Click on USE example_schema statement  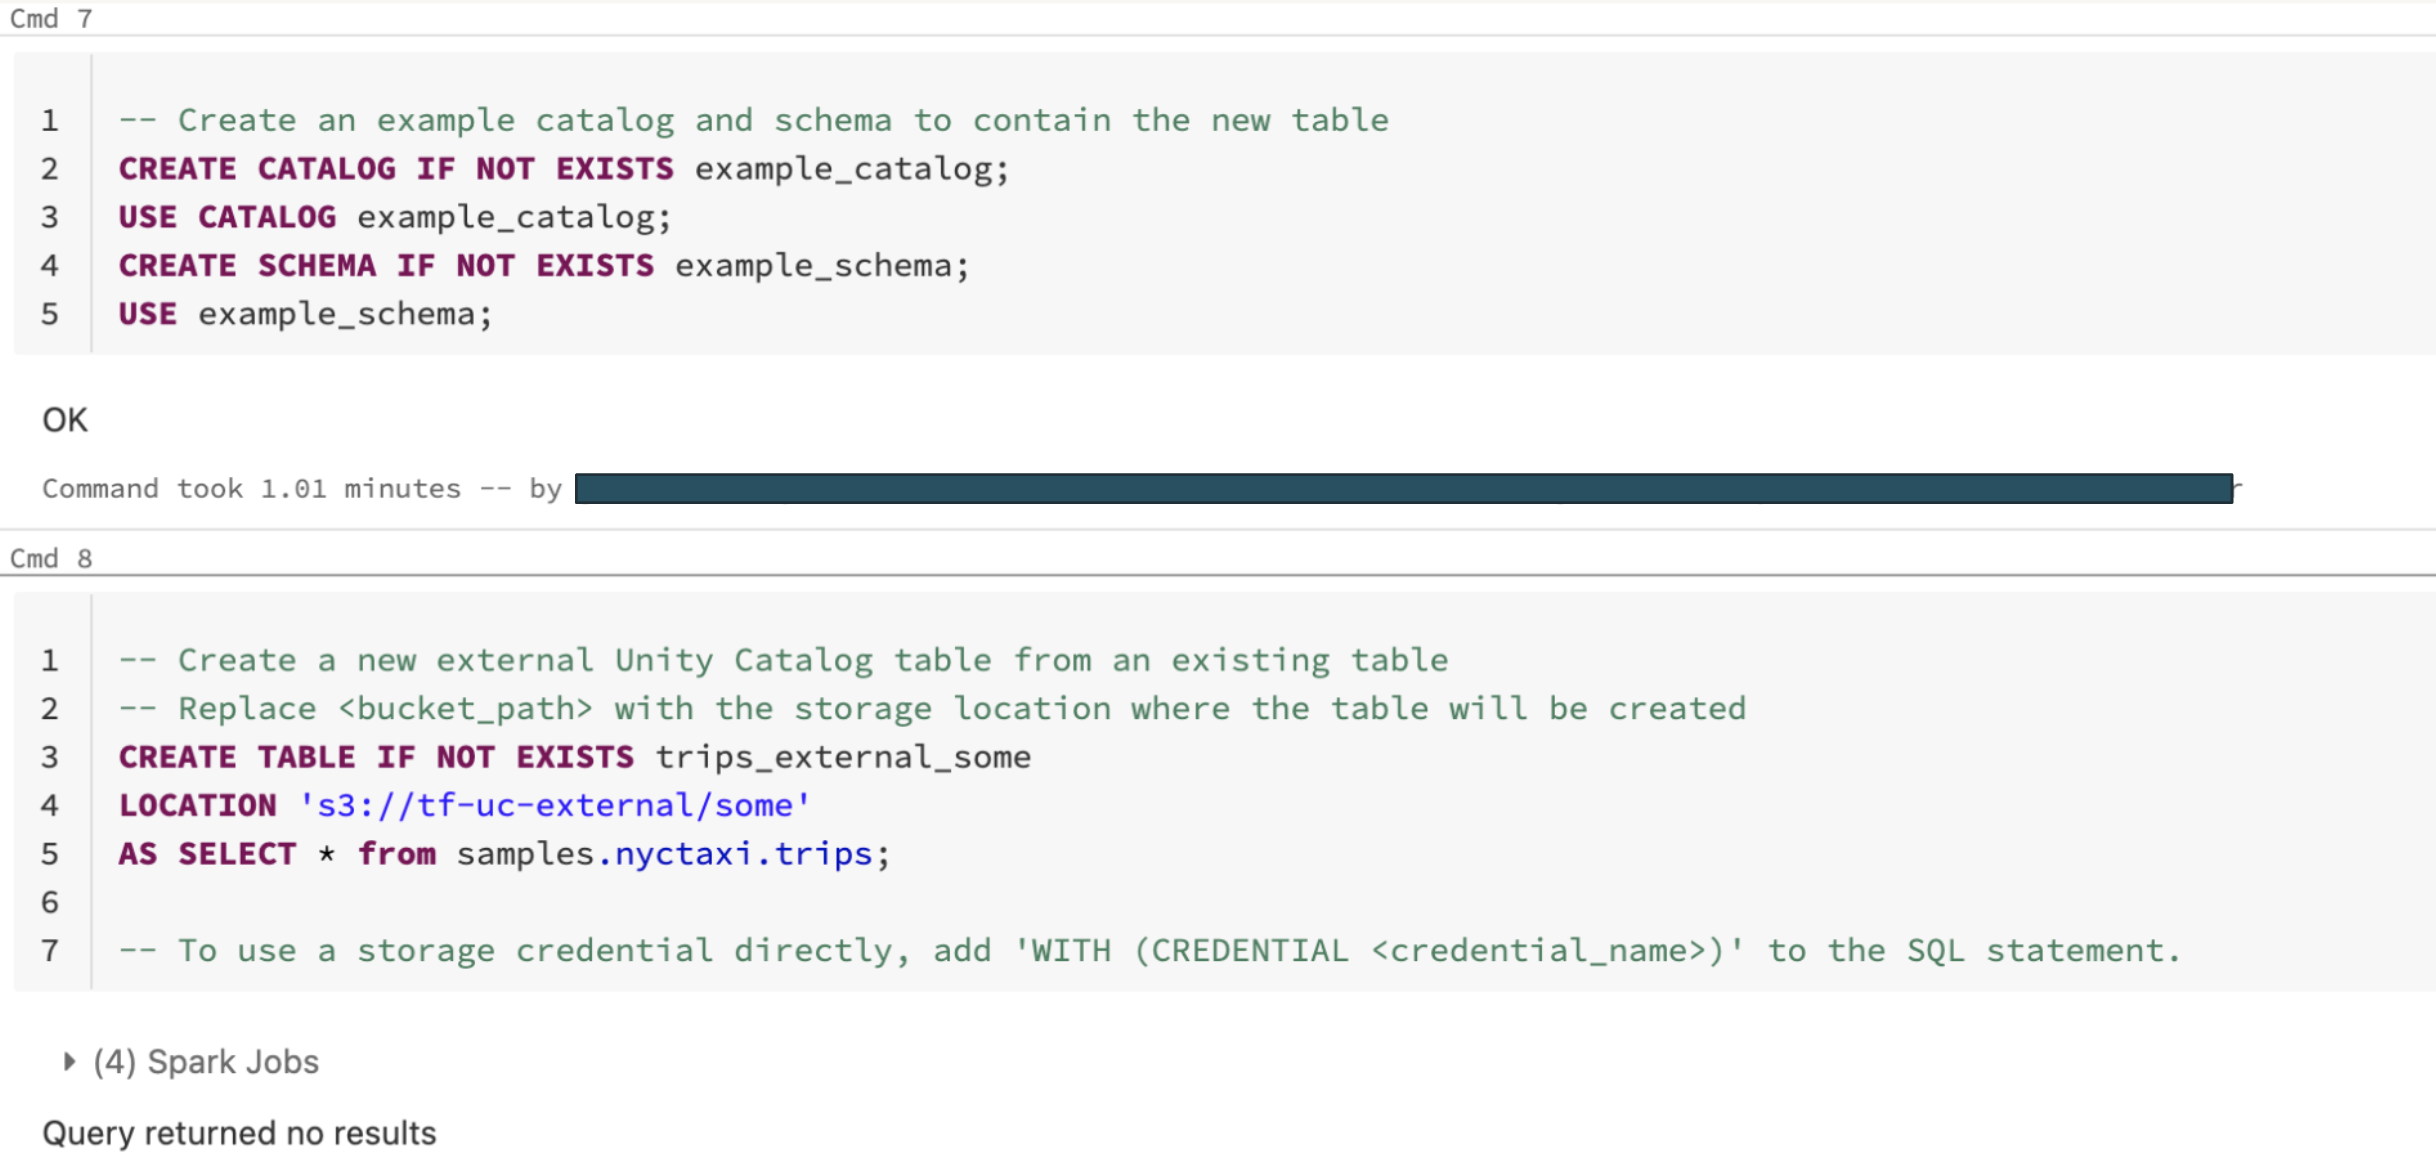coord(305,314)
